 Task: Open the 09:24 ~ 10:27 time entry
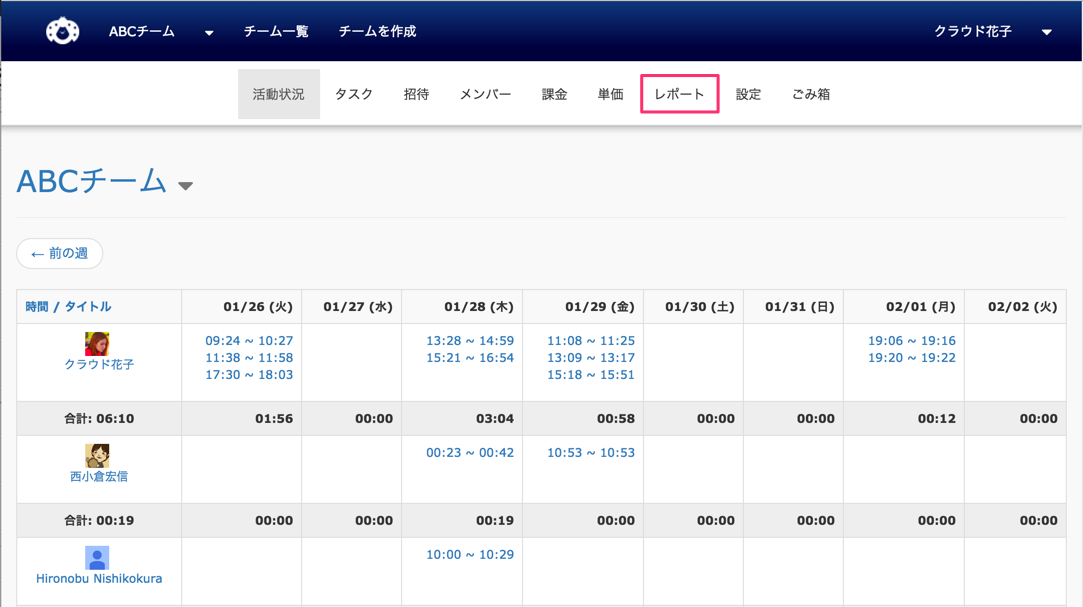pos(249,341)
